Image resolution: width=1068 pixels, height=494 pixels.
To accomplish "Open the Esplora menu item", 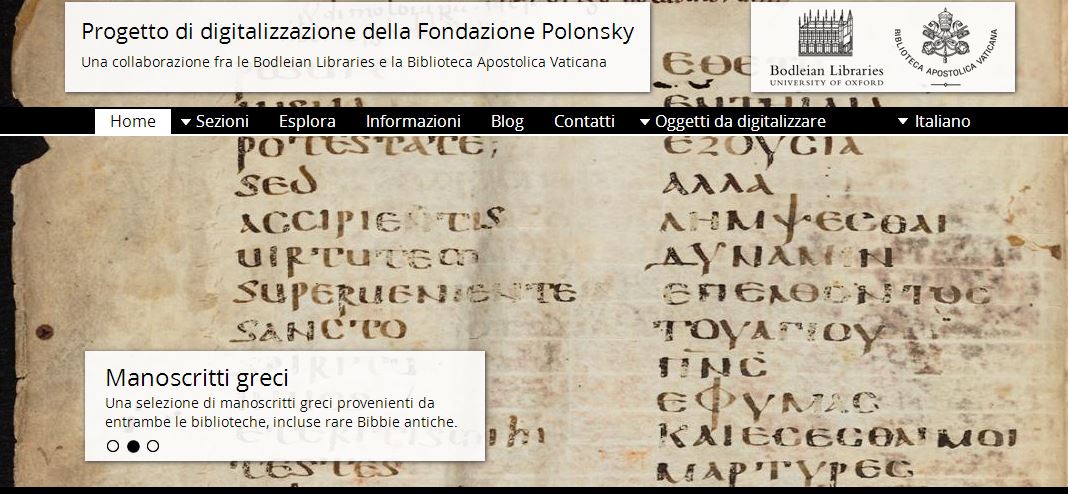I will (307, 121).
